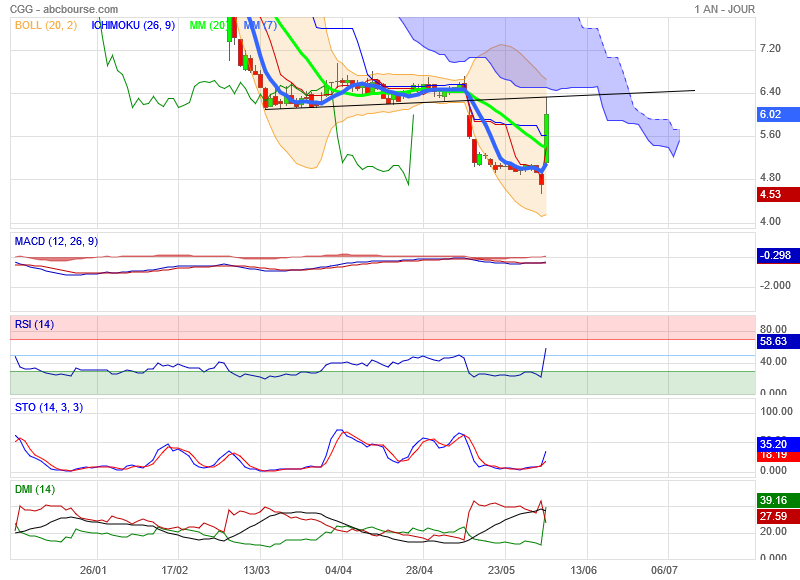Screen dimensions: 800x580
Task: Click the 40.00 RSI axis value
Action: coord(773,361)
